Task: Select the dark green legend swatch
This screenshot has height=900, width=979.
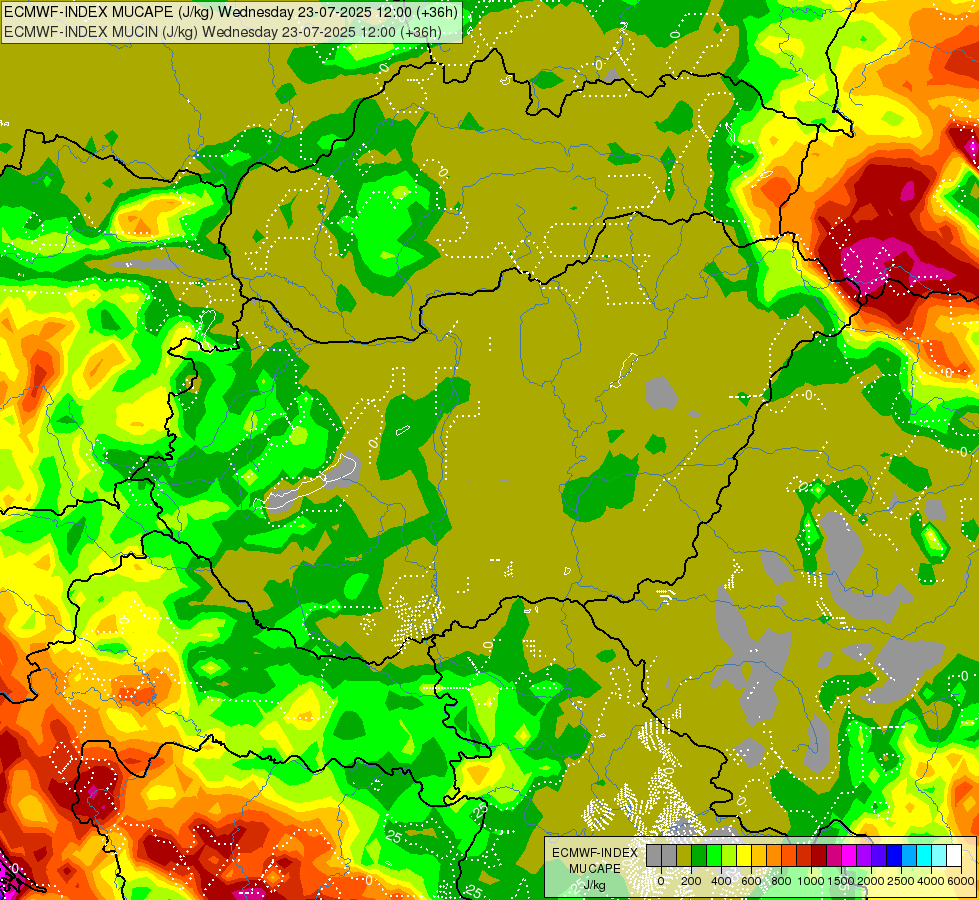Action: (x=699, y=855)
